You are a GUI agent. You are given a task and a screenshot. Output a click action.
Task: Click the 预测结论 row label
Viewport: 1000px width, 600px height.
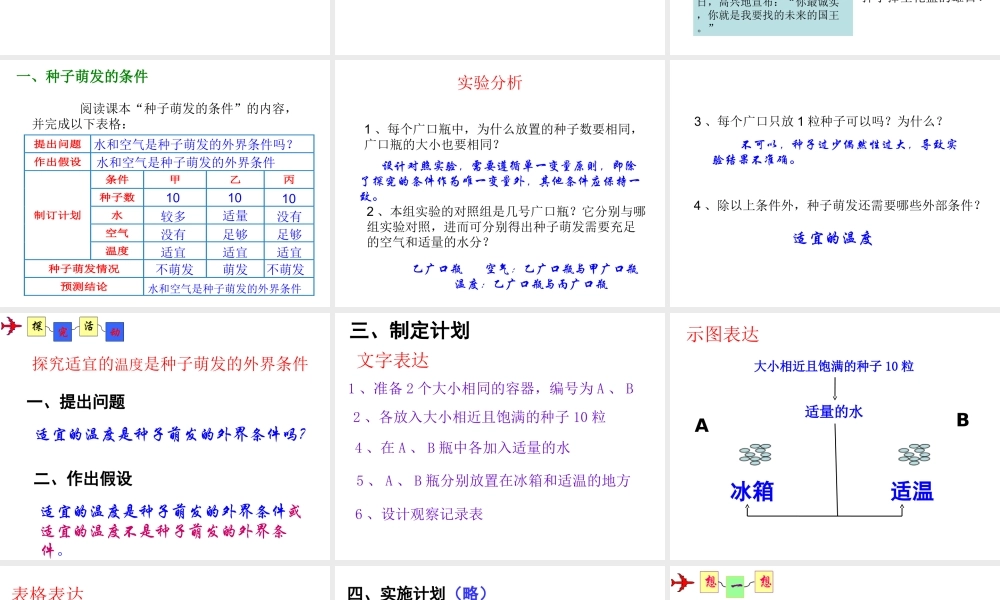(84, 287)
